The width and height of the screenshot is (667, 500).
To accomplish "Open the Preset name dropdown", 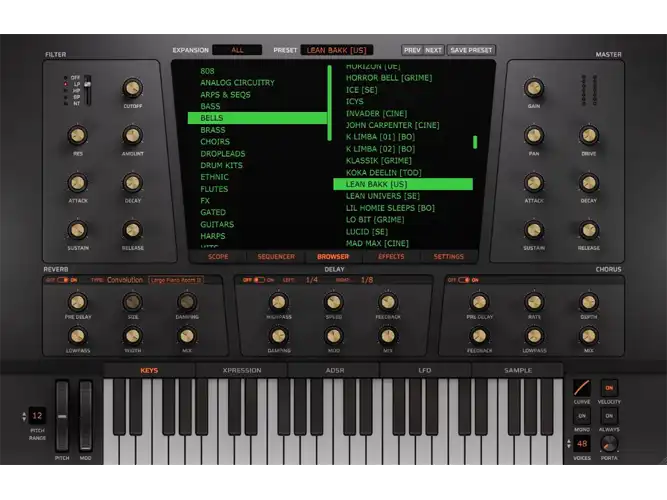I will (x=336, y=50).
